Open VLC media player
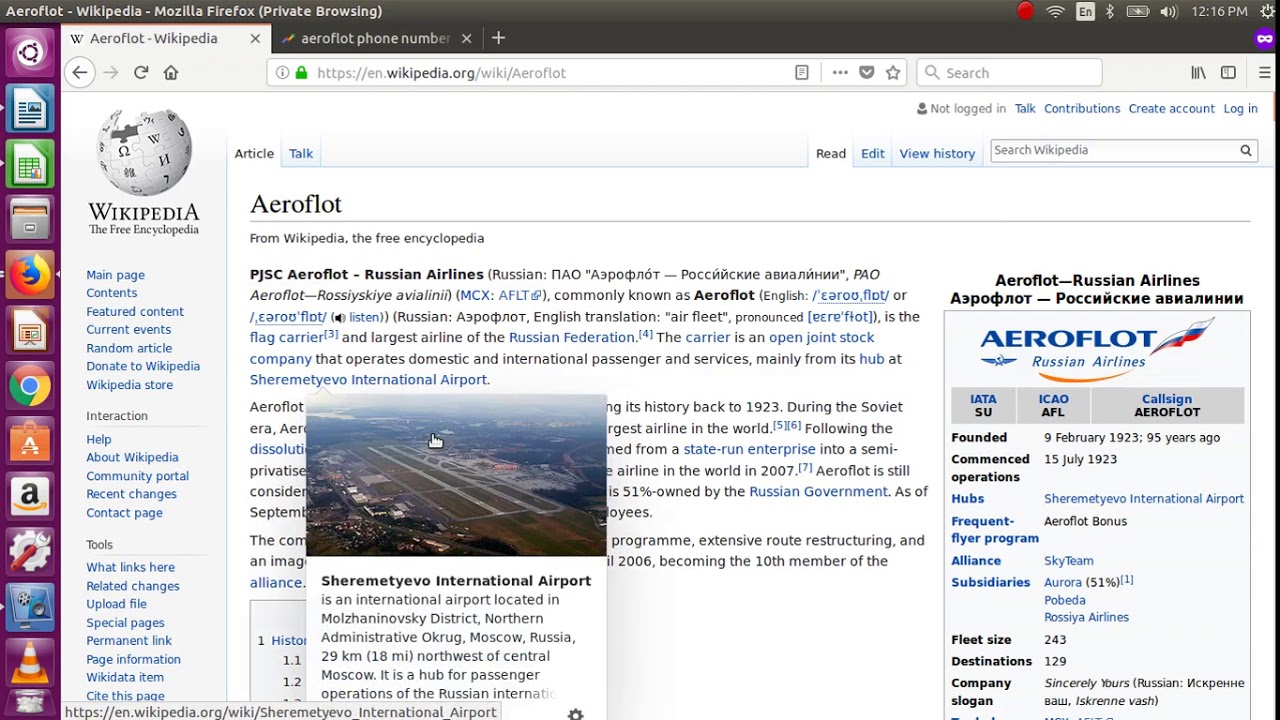The height and width of the screenshot is (720, 1280). pyautogui.click(x=29, y=662)
